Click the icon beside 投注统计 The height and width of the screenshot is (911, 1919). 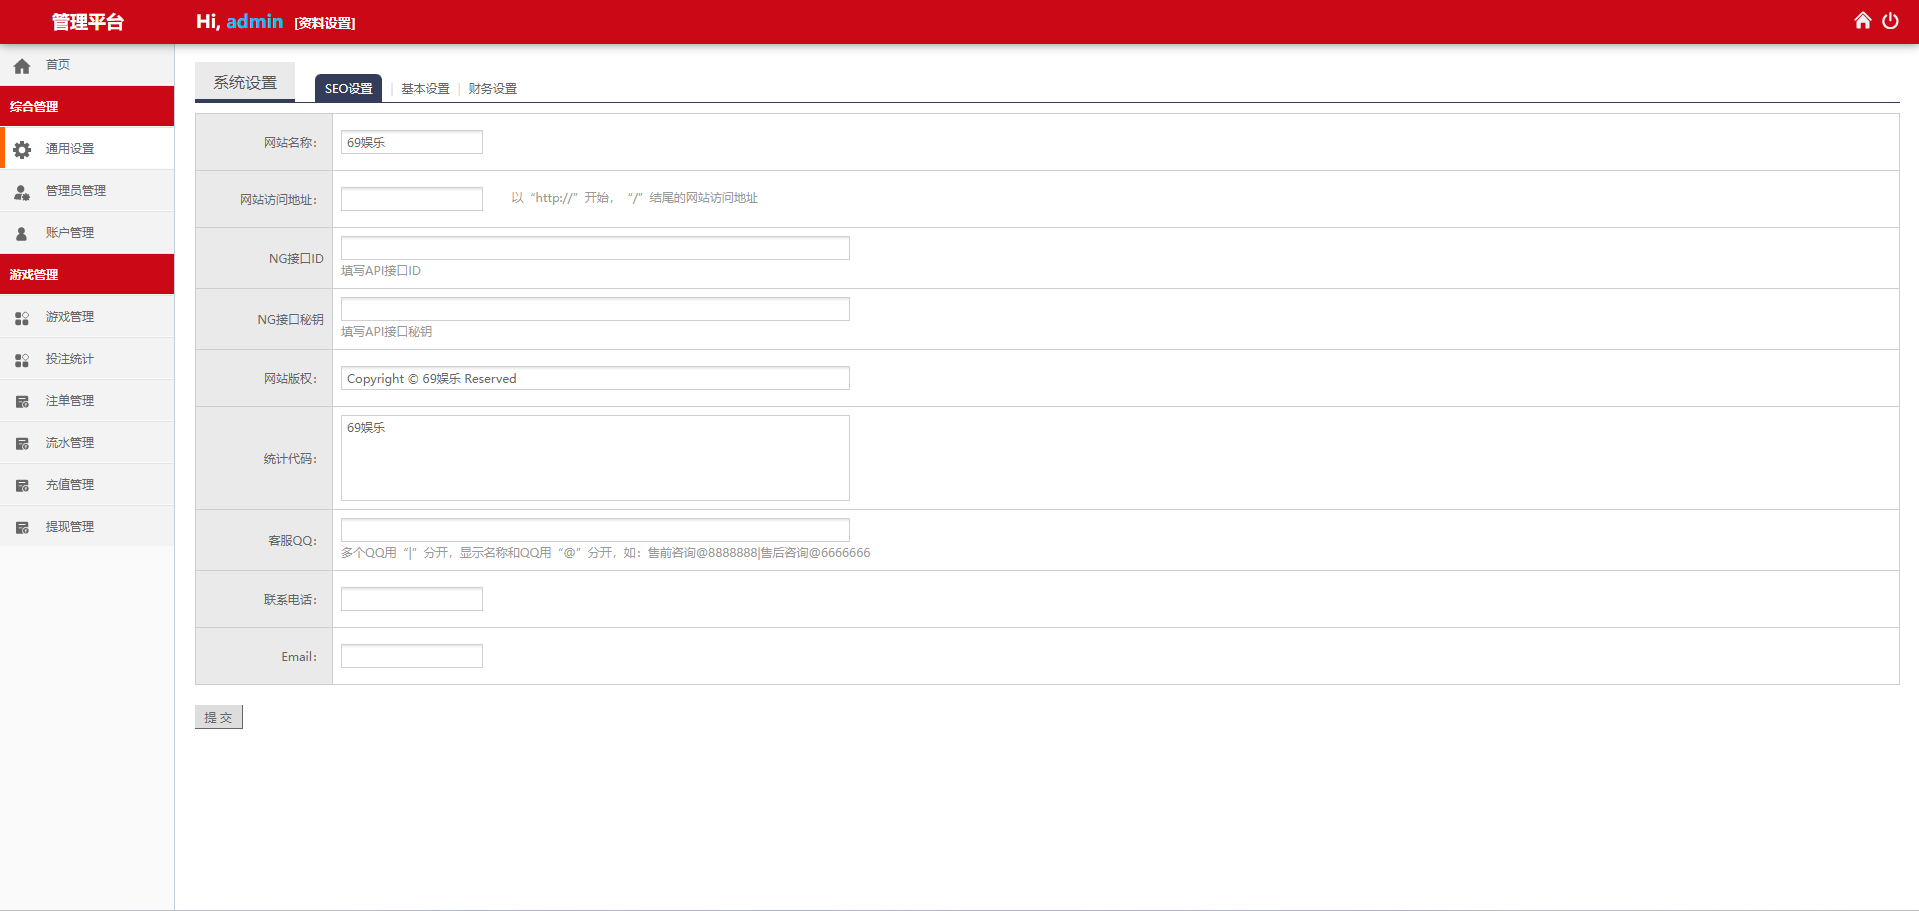22,360
